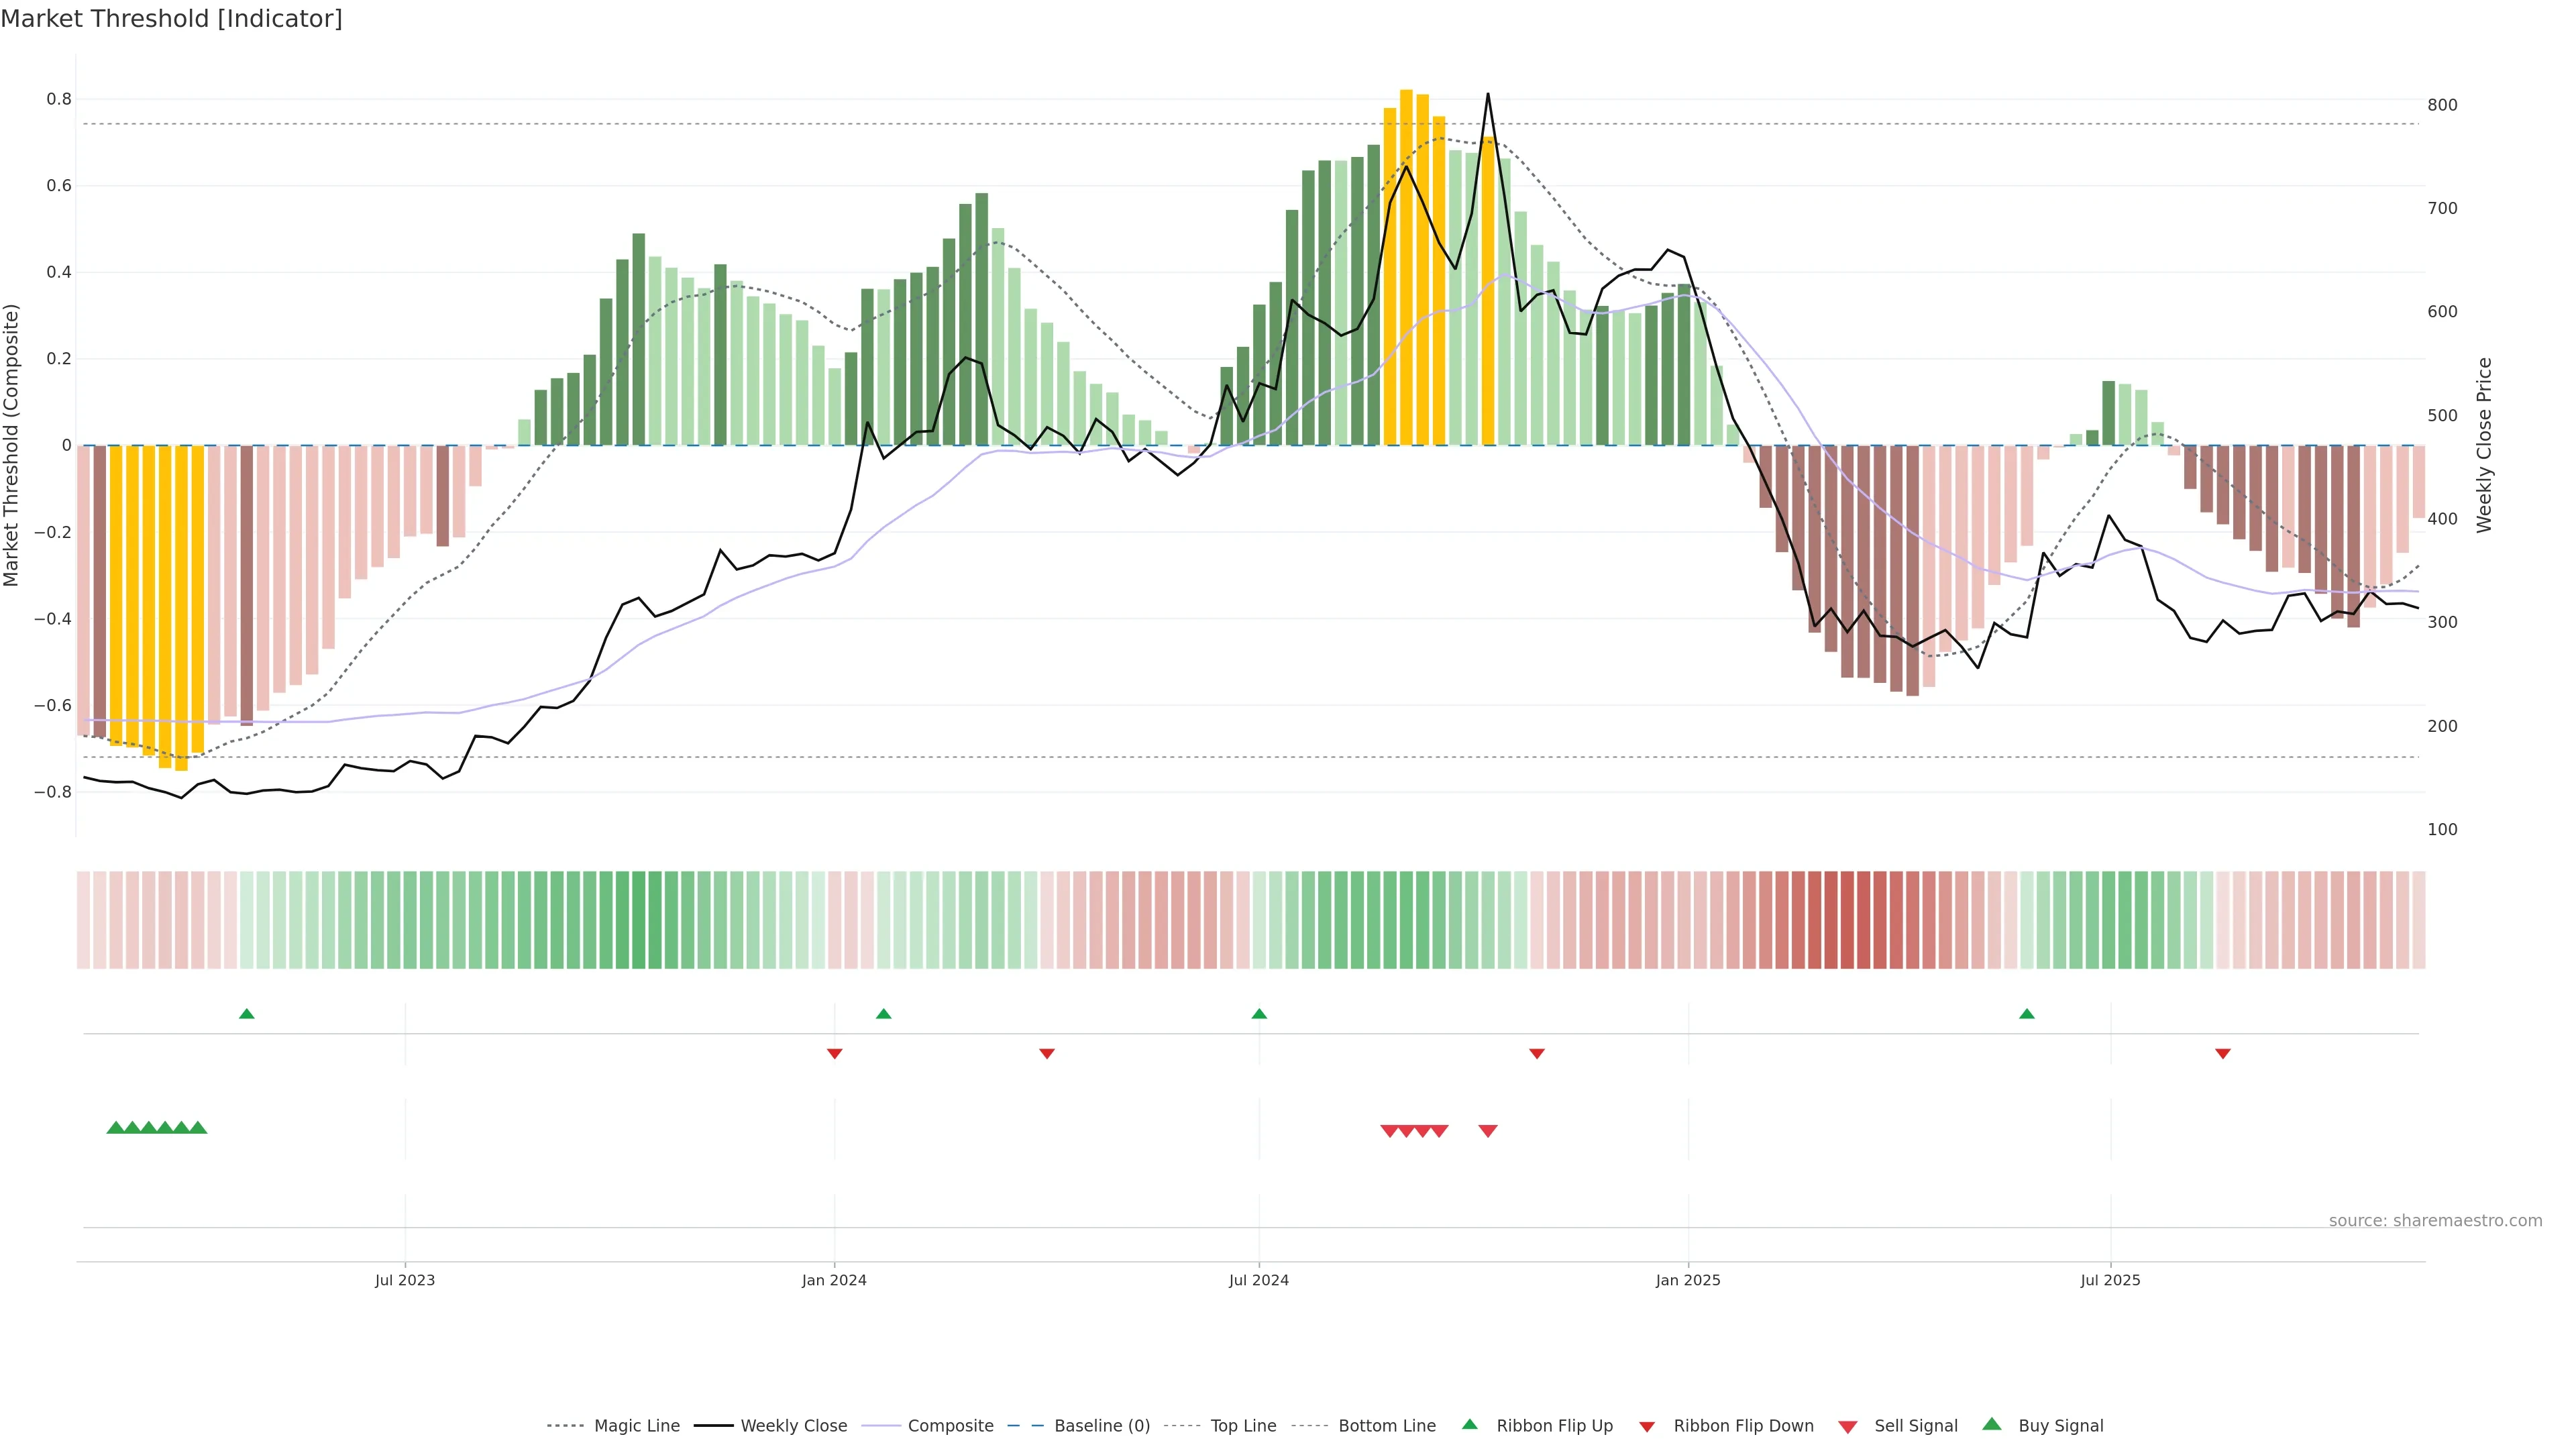Click Top Line legend item
The width and height of the screenshot is (2576, 1449).
[1243, 1426]
